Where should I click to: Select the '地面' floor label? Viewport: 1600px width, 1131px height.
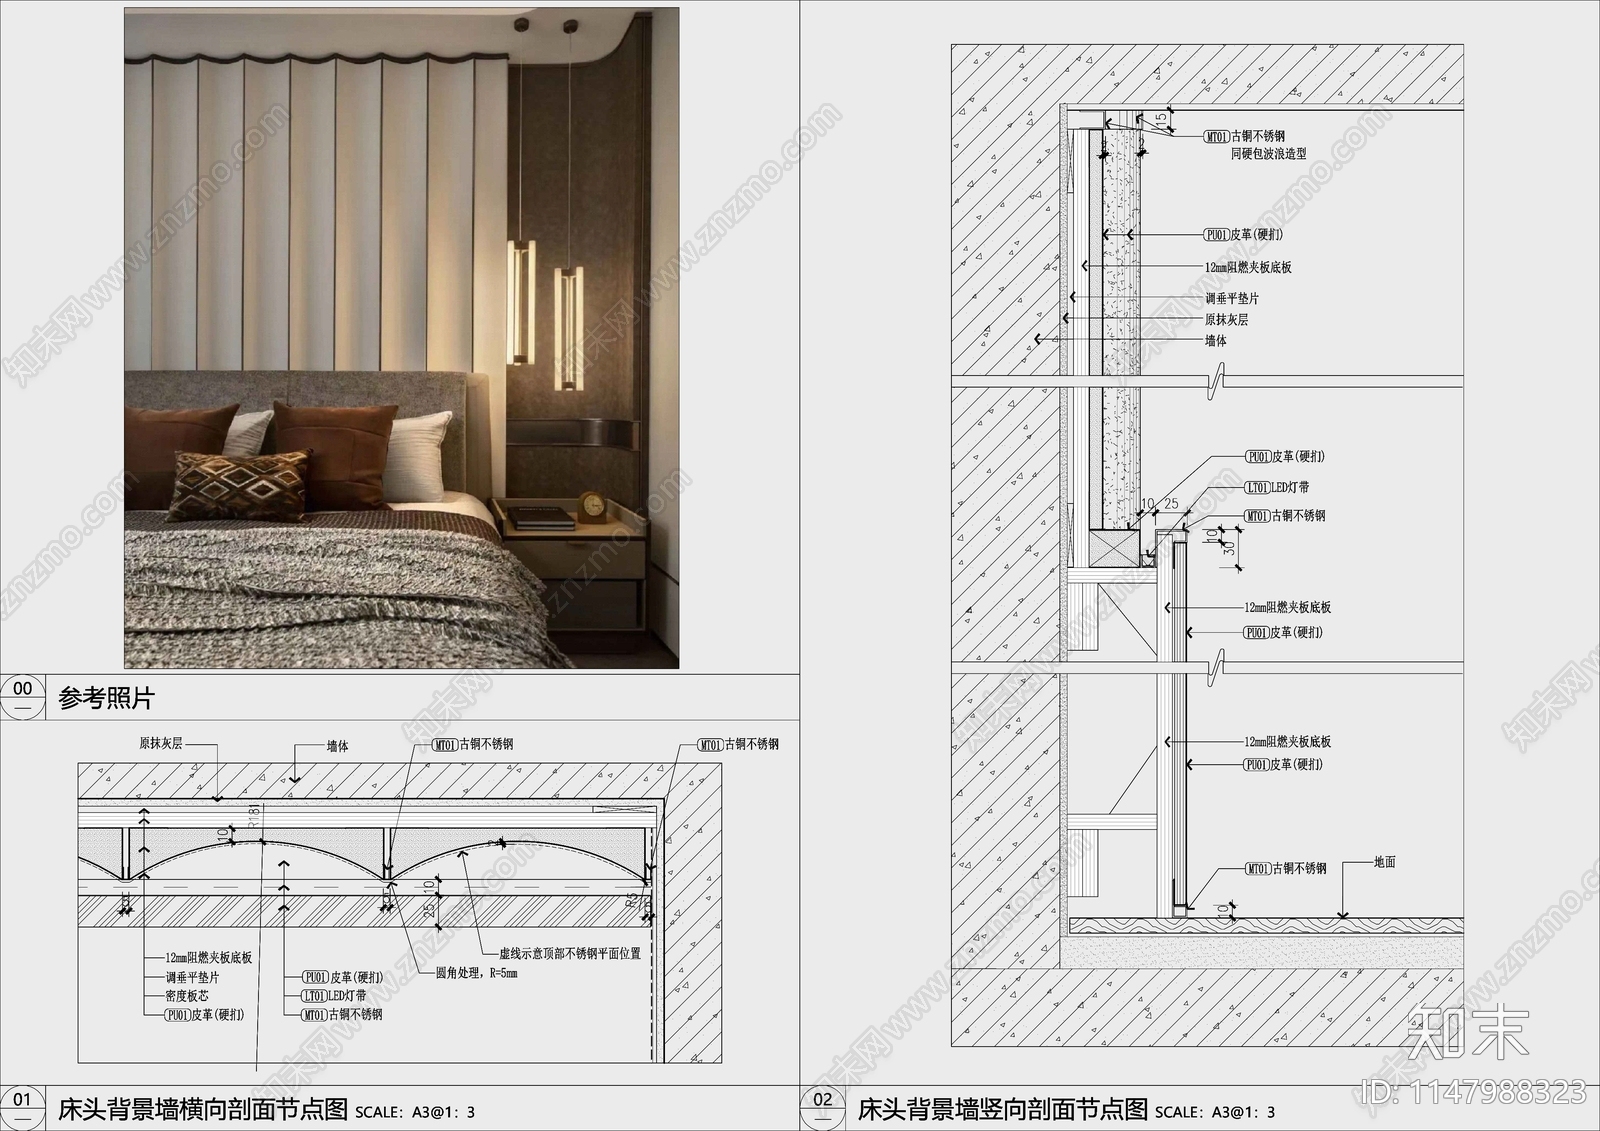click(1384, 862)
